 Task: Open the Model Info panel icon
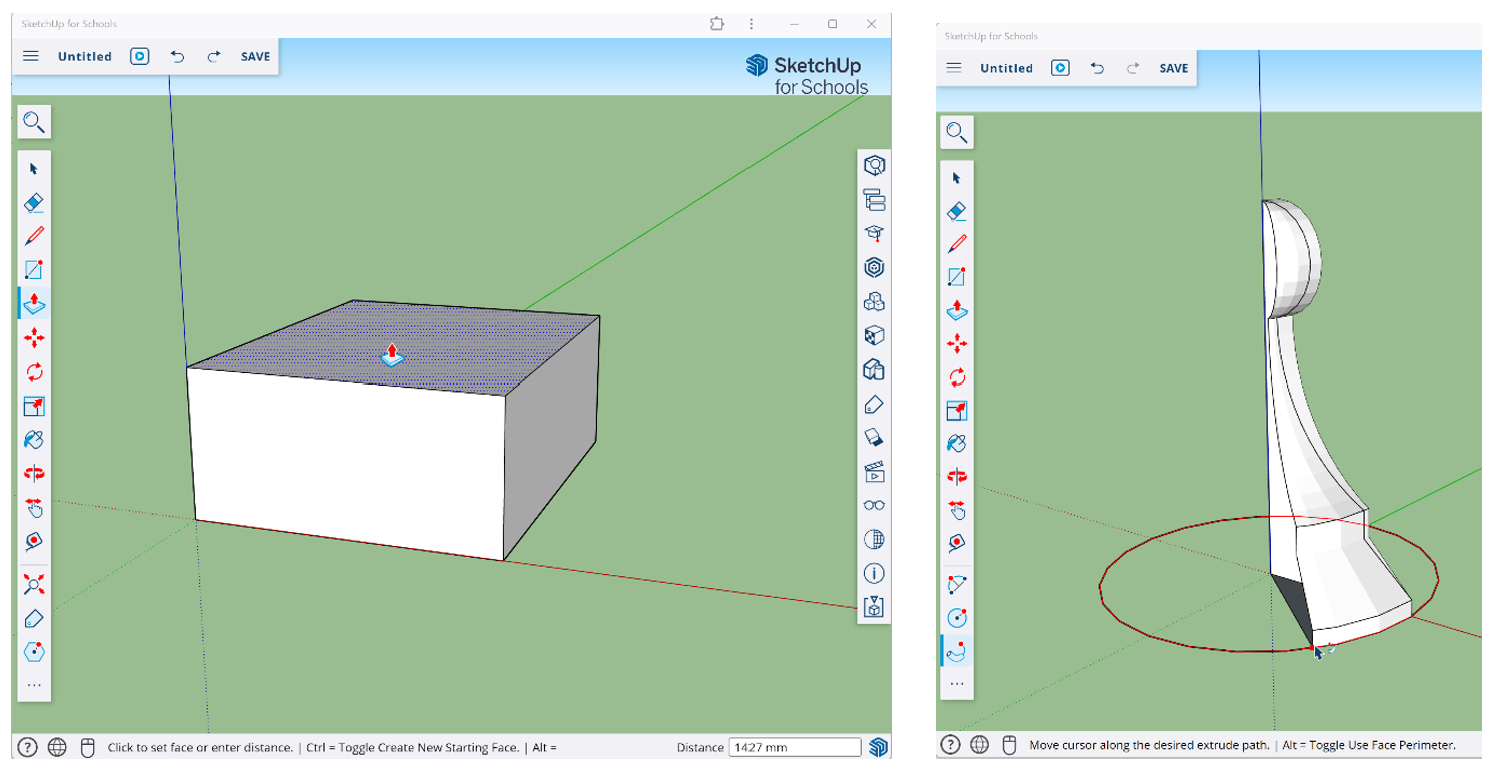pos(874,573)
